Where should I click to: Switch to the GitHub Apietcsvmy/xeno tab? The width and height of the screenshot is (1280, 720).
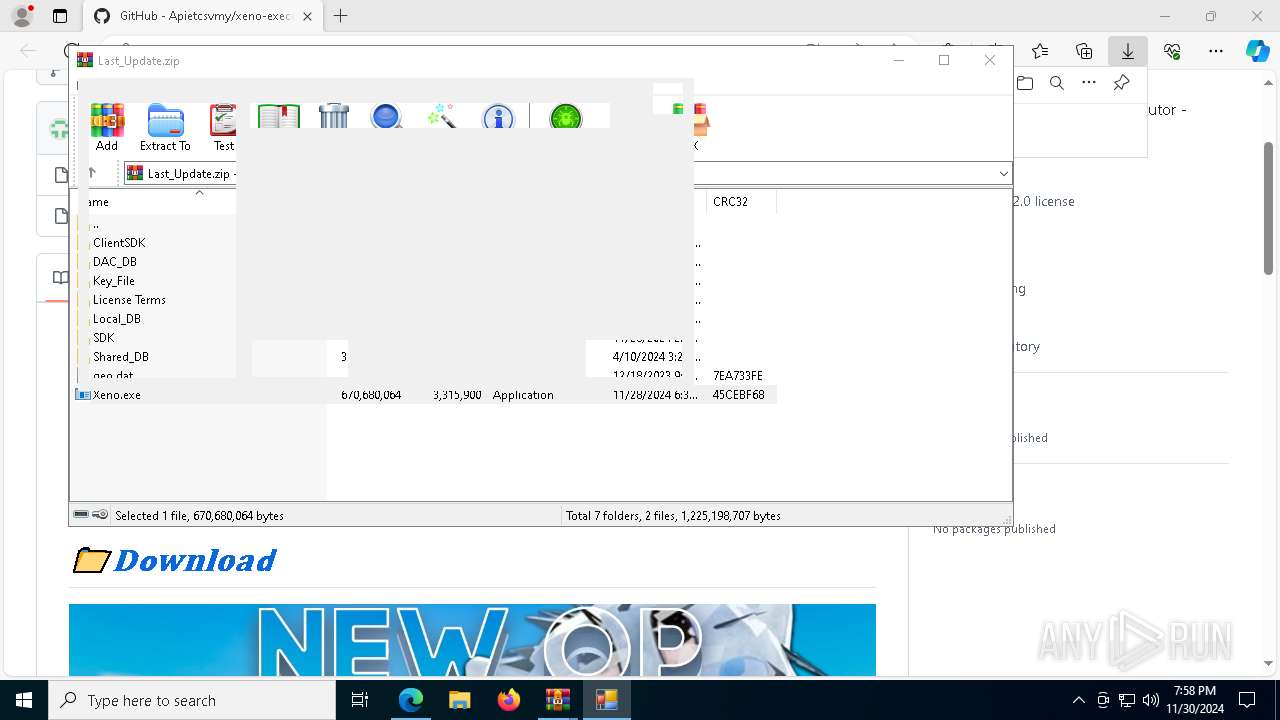click(204, 16)
